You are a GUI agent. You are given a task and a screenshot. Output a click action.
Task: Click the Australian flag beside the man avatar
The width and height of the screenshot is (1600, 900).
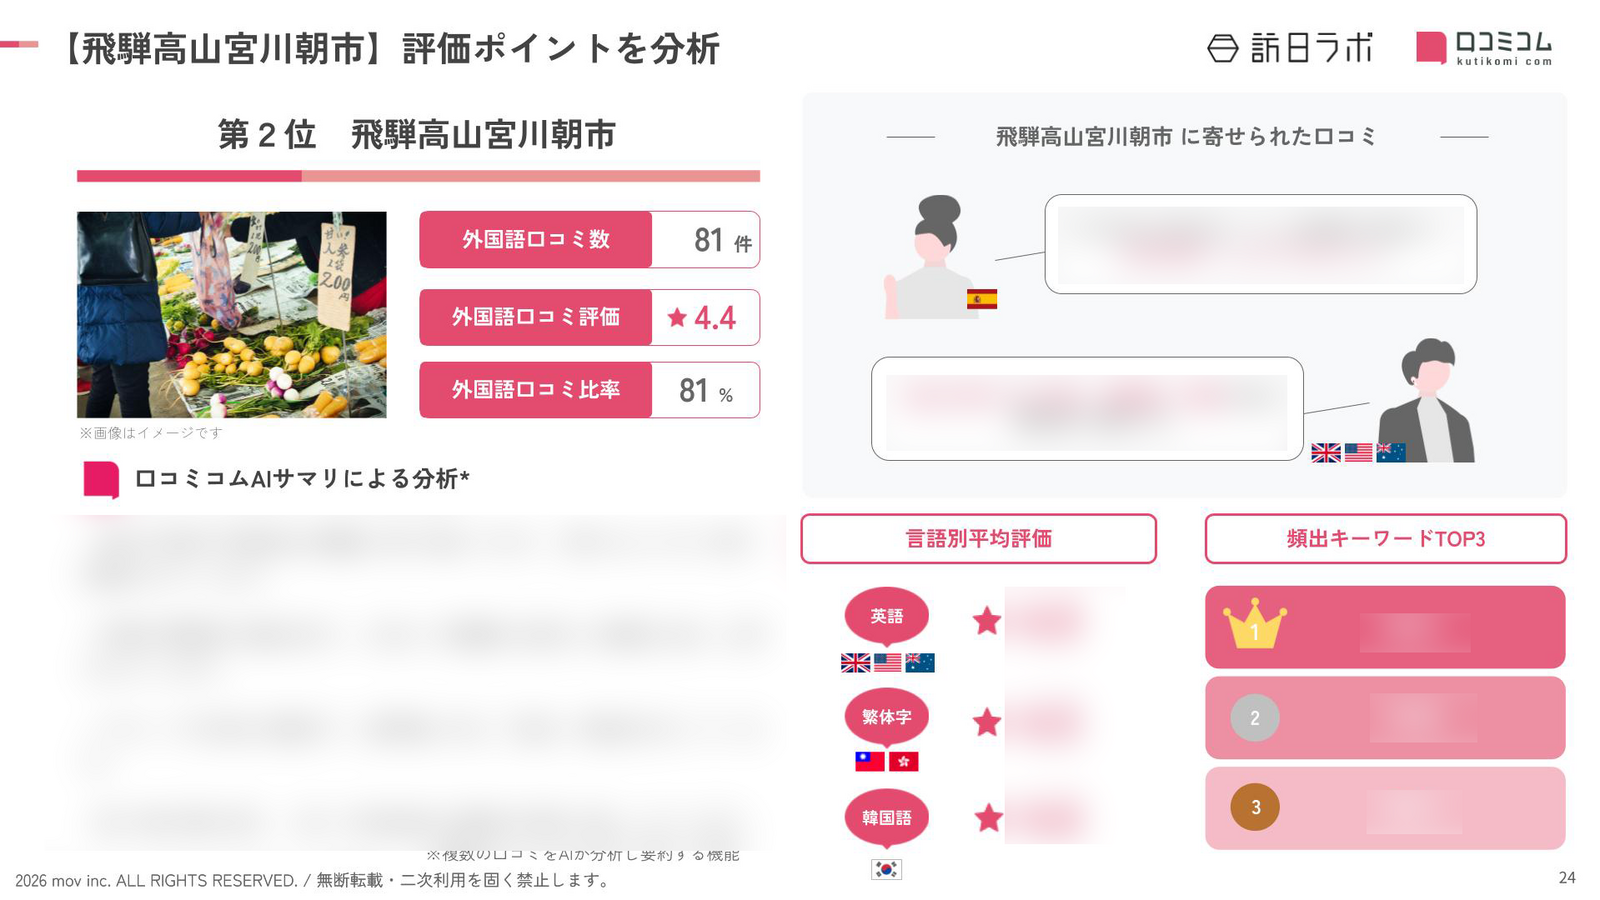point(1391,453)
